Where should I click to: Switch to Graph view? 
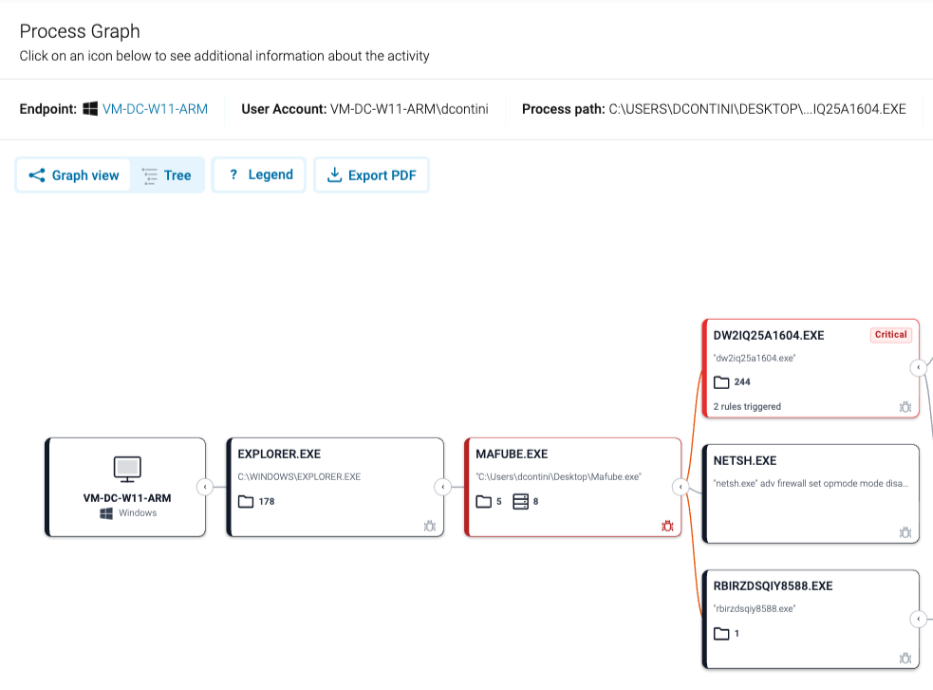click(73, 175)
